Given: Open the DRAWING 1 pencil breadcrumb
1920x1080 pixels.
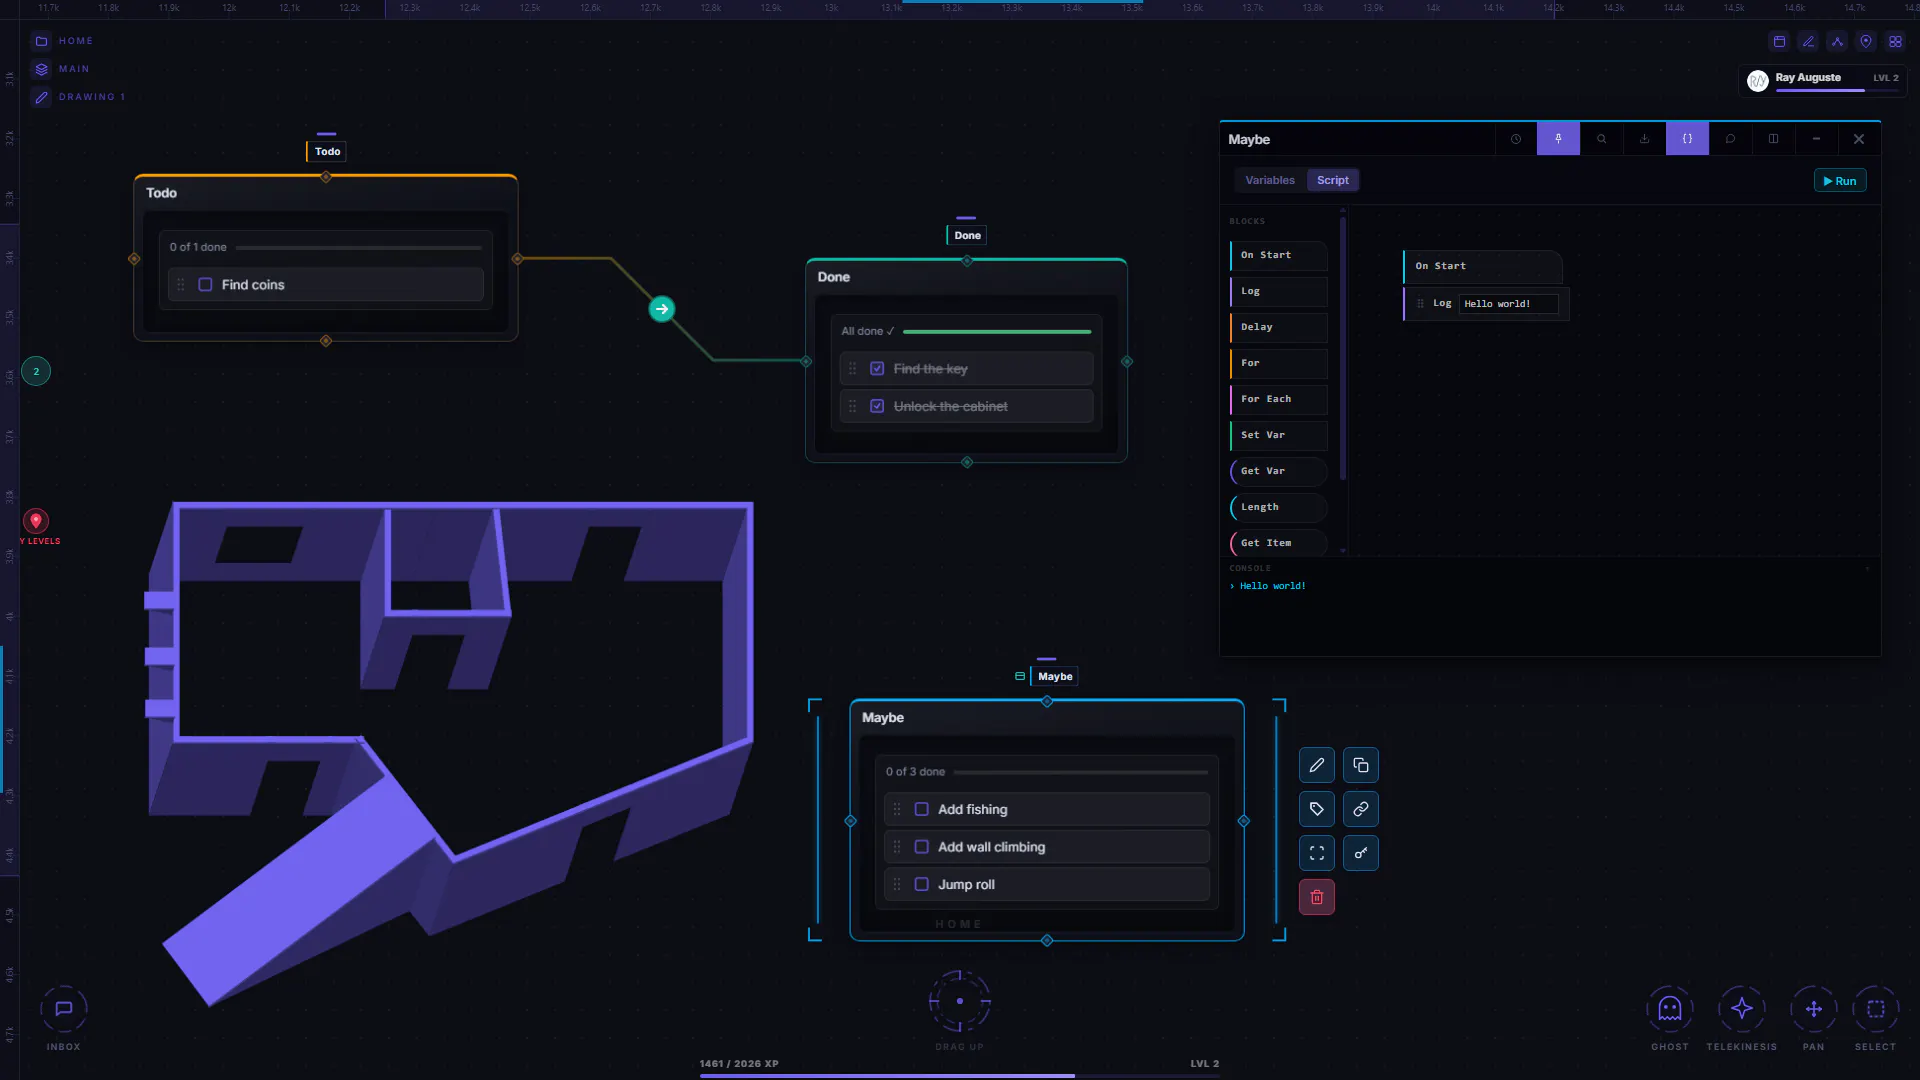Looking at the screenshot, I should pos(78,97).
